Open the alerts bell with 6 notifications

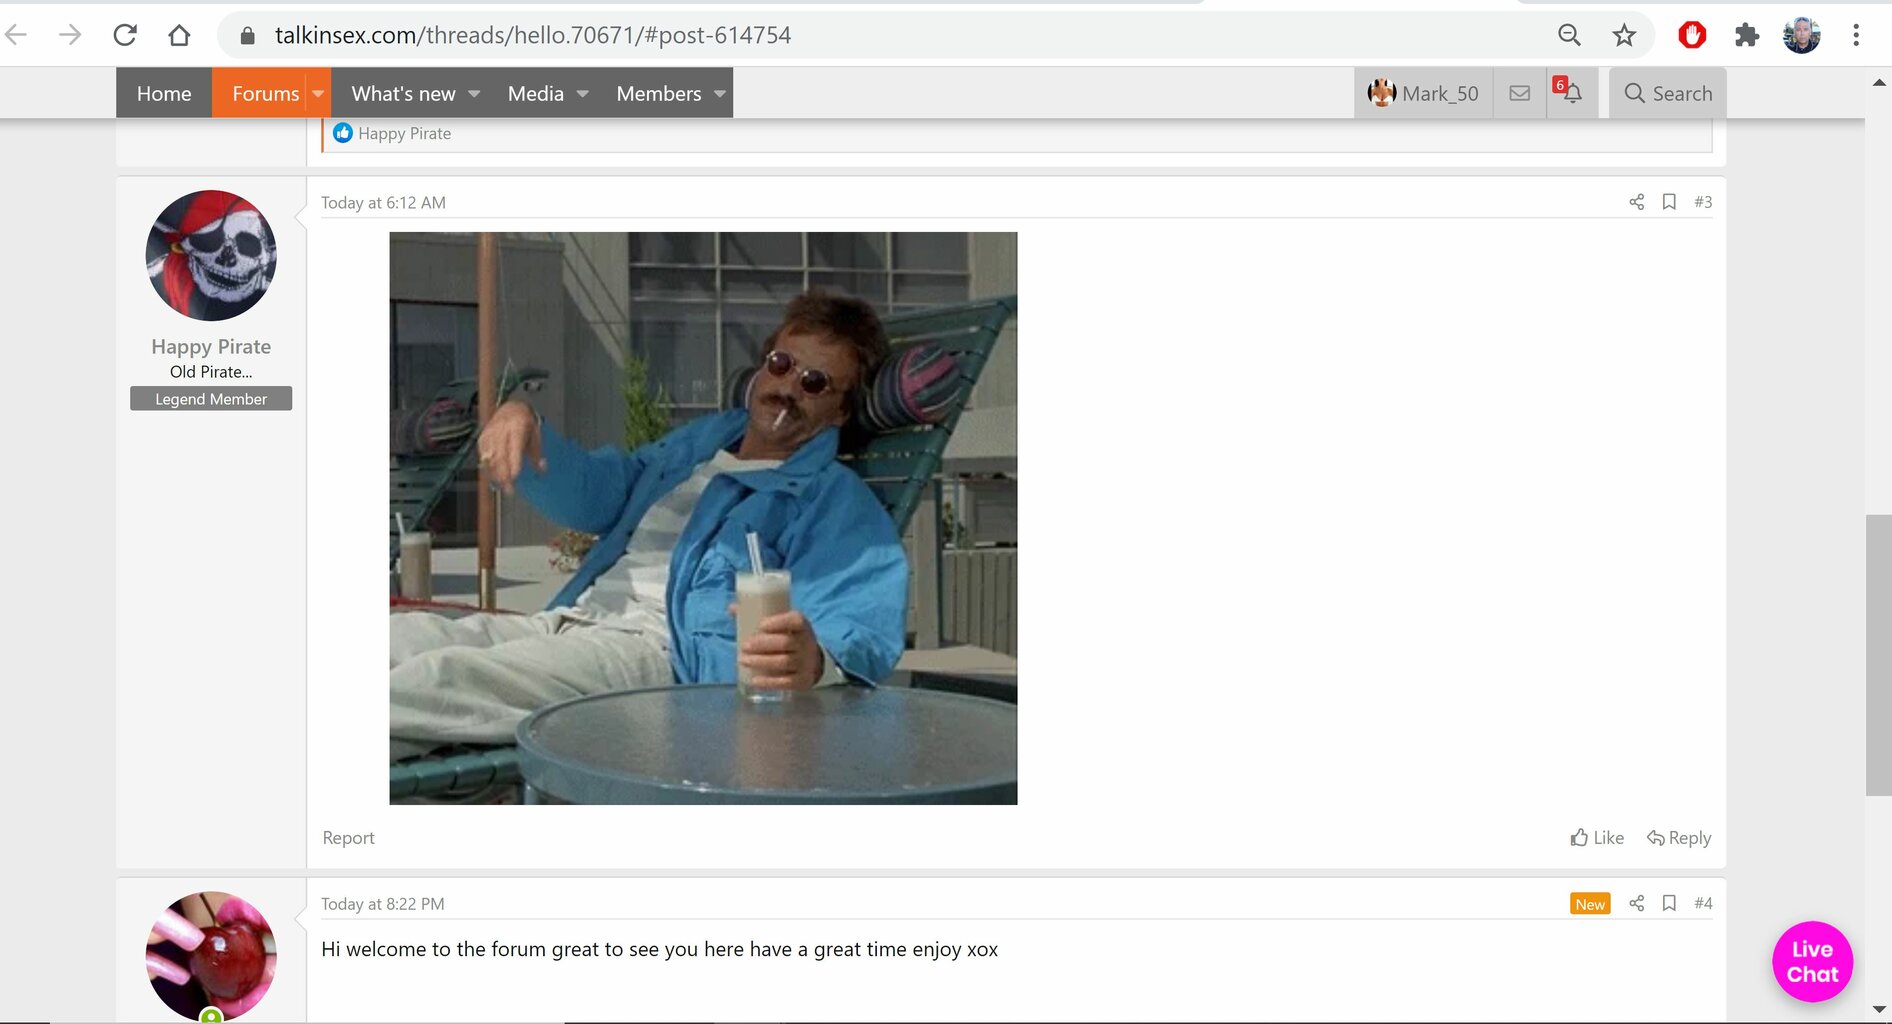click(1570, 93)
